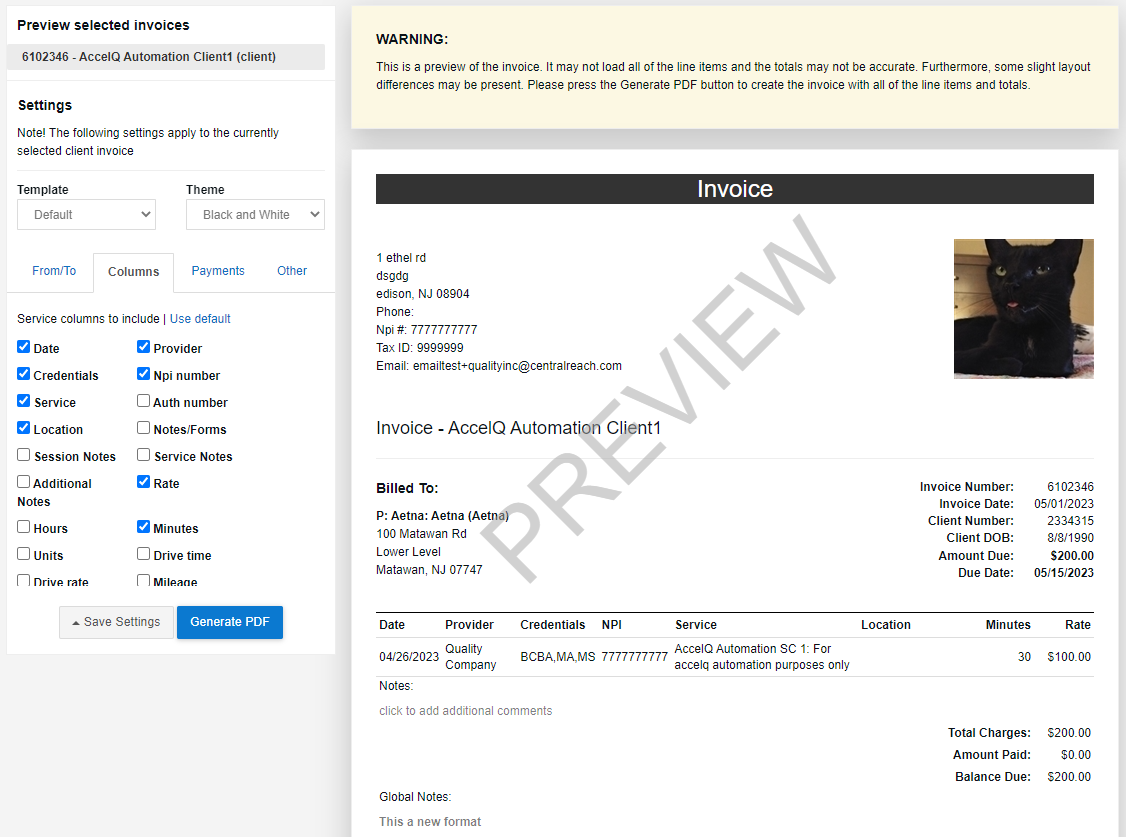This screenshot has width=1126, height=837.
Task: Switch to the Payments tab
Action: (218, 270)
